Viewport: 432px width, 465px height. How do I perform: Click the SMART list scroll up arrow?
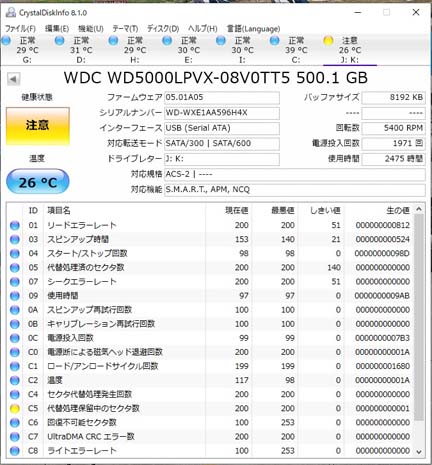419,209
